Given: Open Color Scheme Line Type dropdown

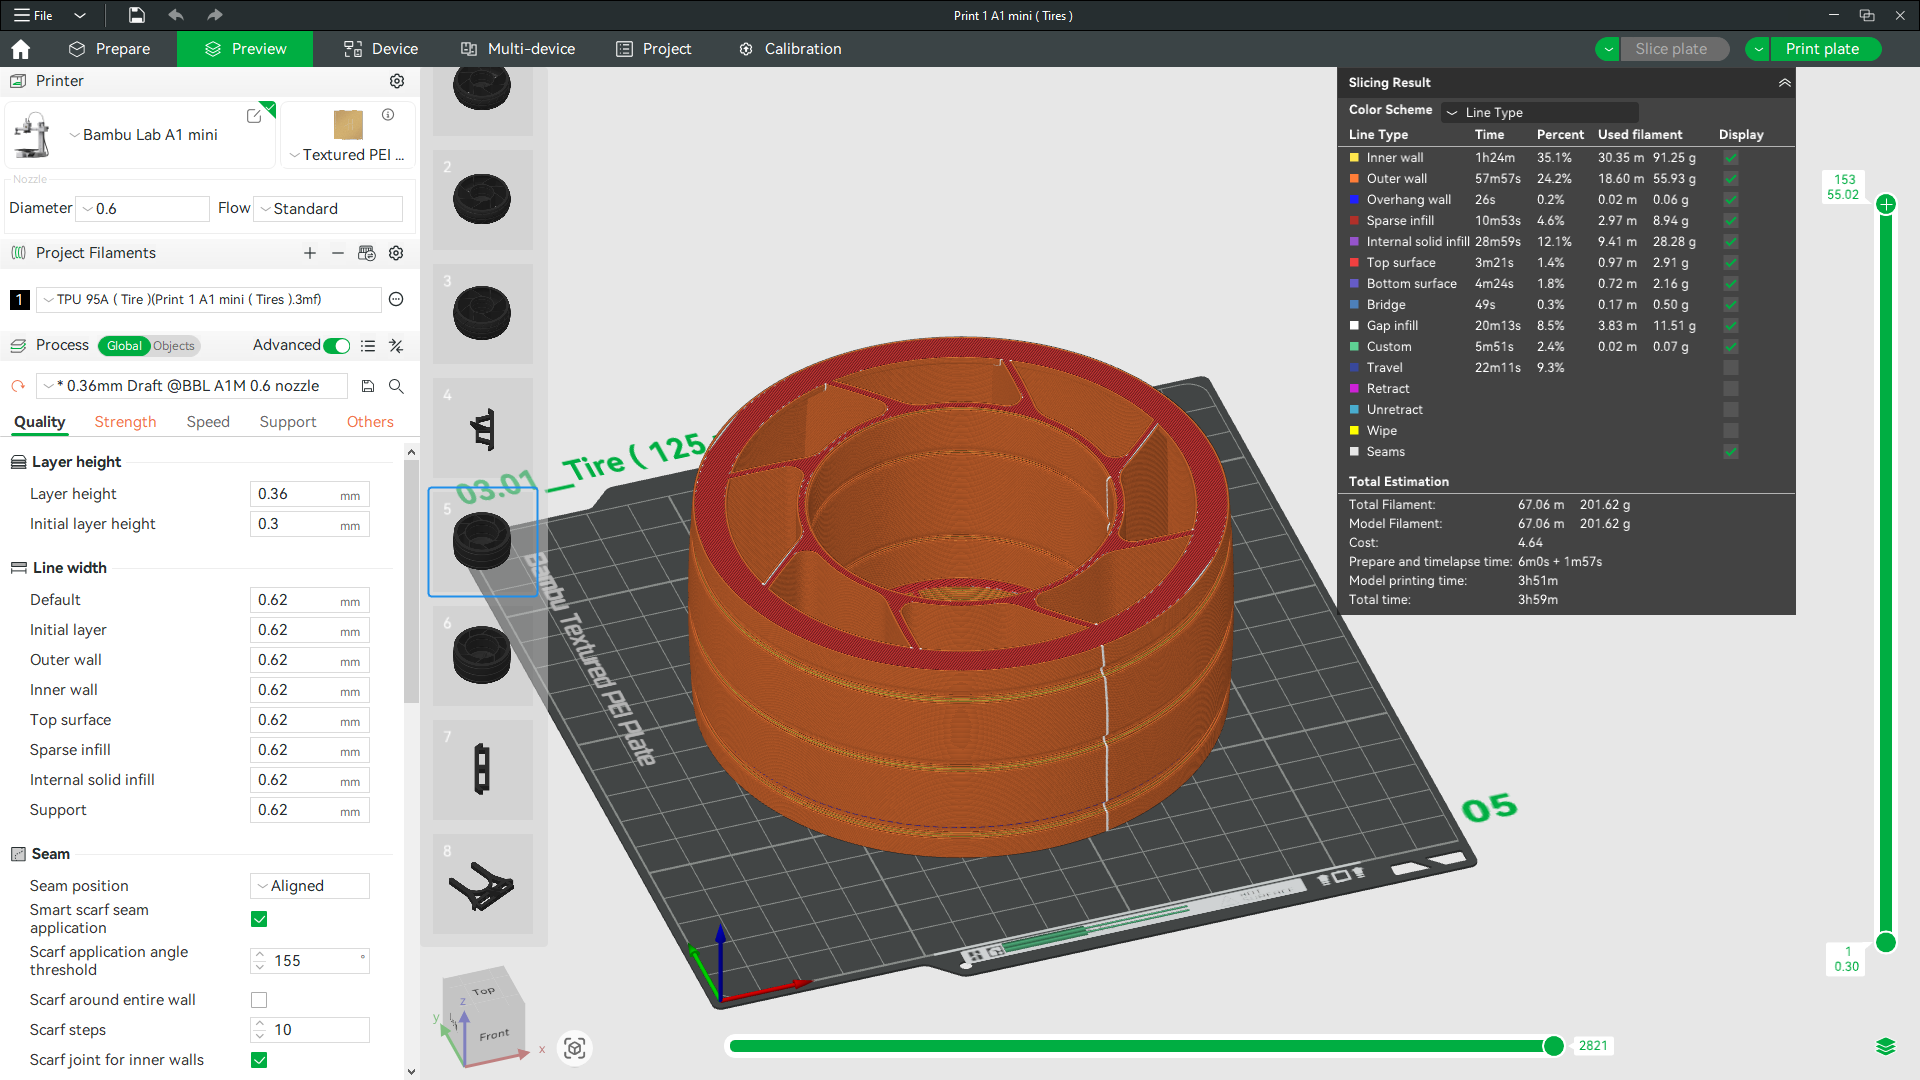Looking at the screenshot, I should (1540, 112).
